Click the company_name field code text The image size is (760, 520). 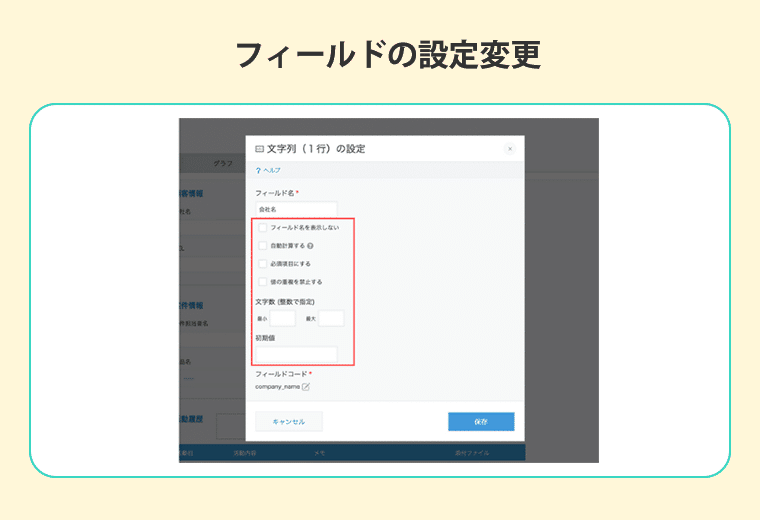pos(277,387)
